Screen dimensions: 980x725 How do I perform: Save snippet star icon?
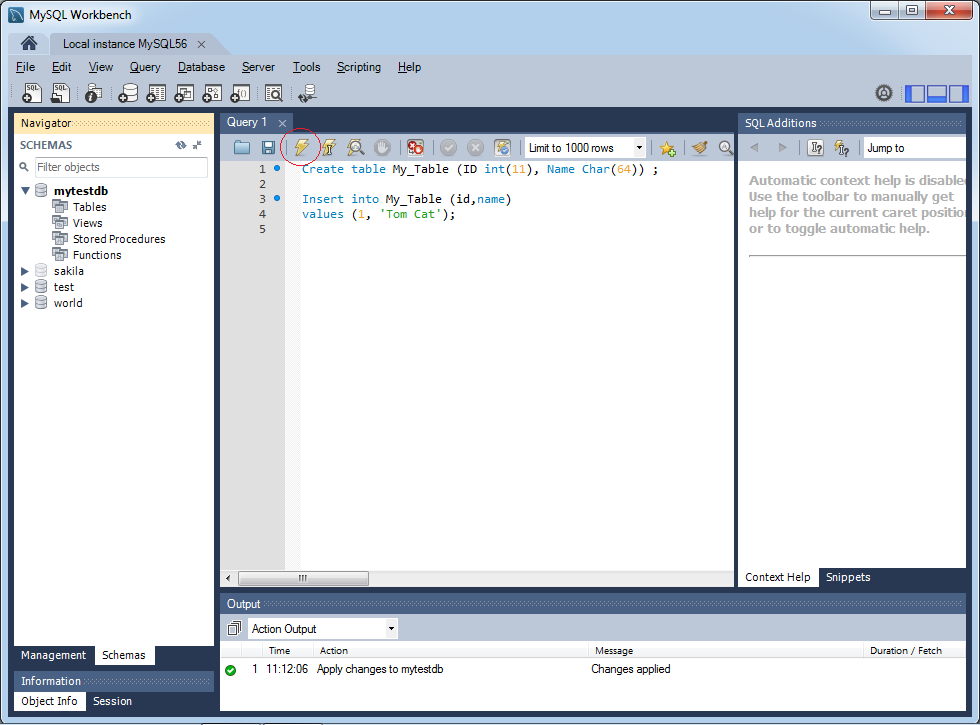(668, 148)
